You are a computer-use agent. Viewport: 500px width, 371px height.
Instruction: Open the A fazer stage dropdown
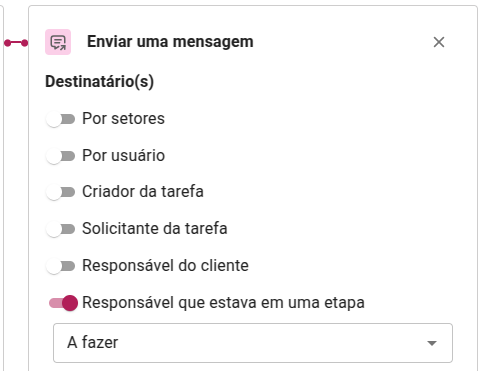point(253,343)
